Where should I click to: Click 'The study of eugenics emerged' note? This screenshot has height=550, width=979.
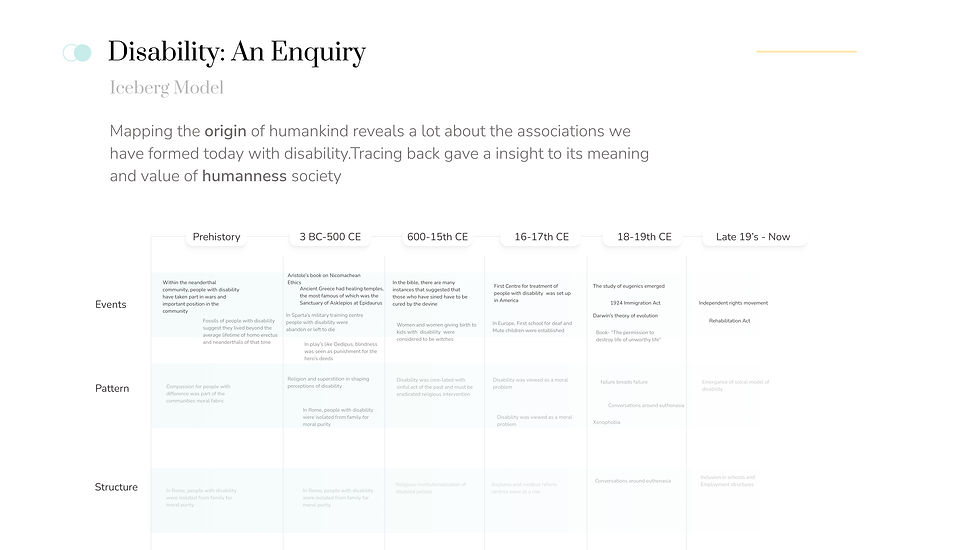[628, 286]
